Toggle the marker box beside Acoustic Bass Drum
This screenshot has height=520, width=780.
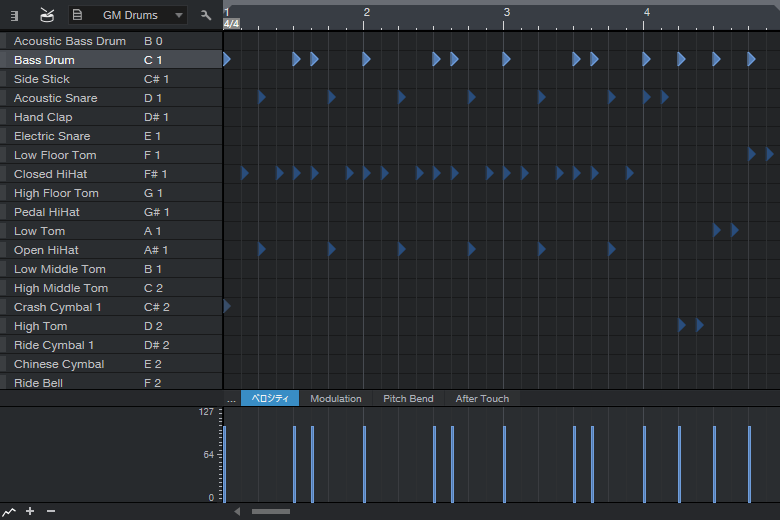click(x=3, y=41)
